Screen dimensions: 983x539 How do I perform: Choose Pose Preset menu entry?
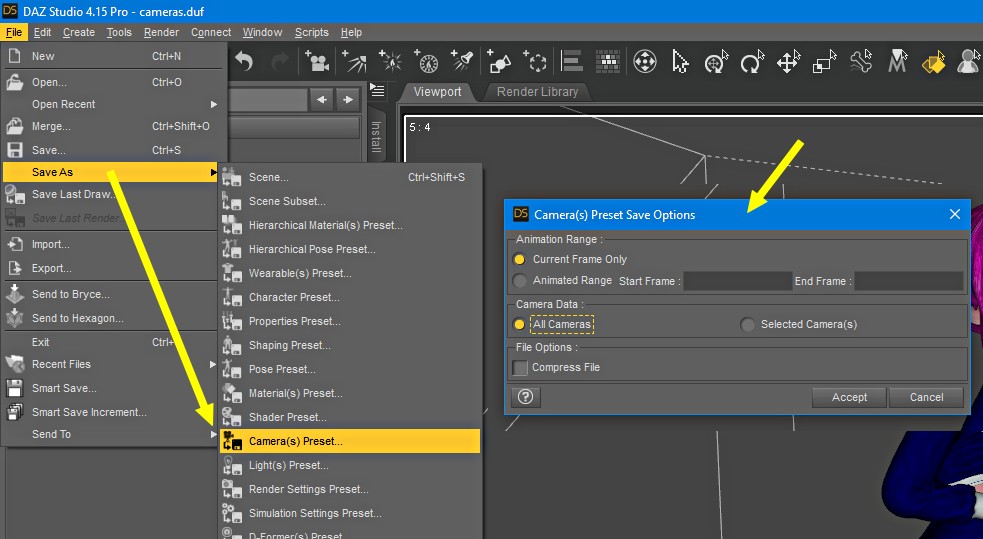[350, 369]
